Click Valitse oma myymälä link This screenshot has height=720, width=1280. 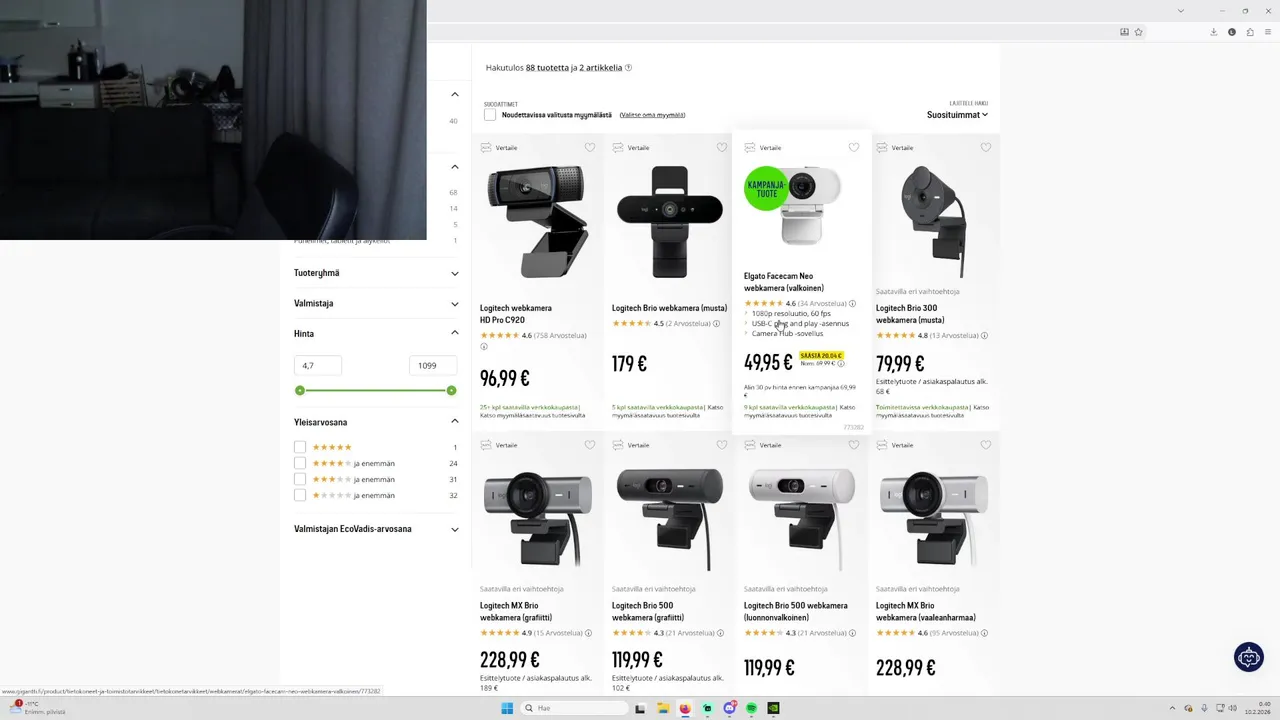click(x=652, y=115)
